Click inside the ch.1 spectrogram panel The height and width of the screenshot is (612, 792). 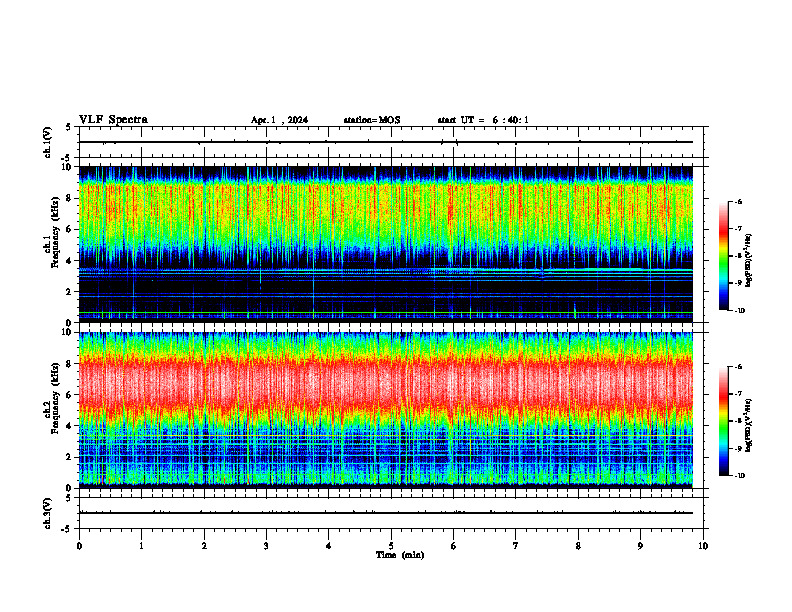click(386, 244)
